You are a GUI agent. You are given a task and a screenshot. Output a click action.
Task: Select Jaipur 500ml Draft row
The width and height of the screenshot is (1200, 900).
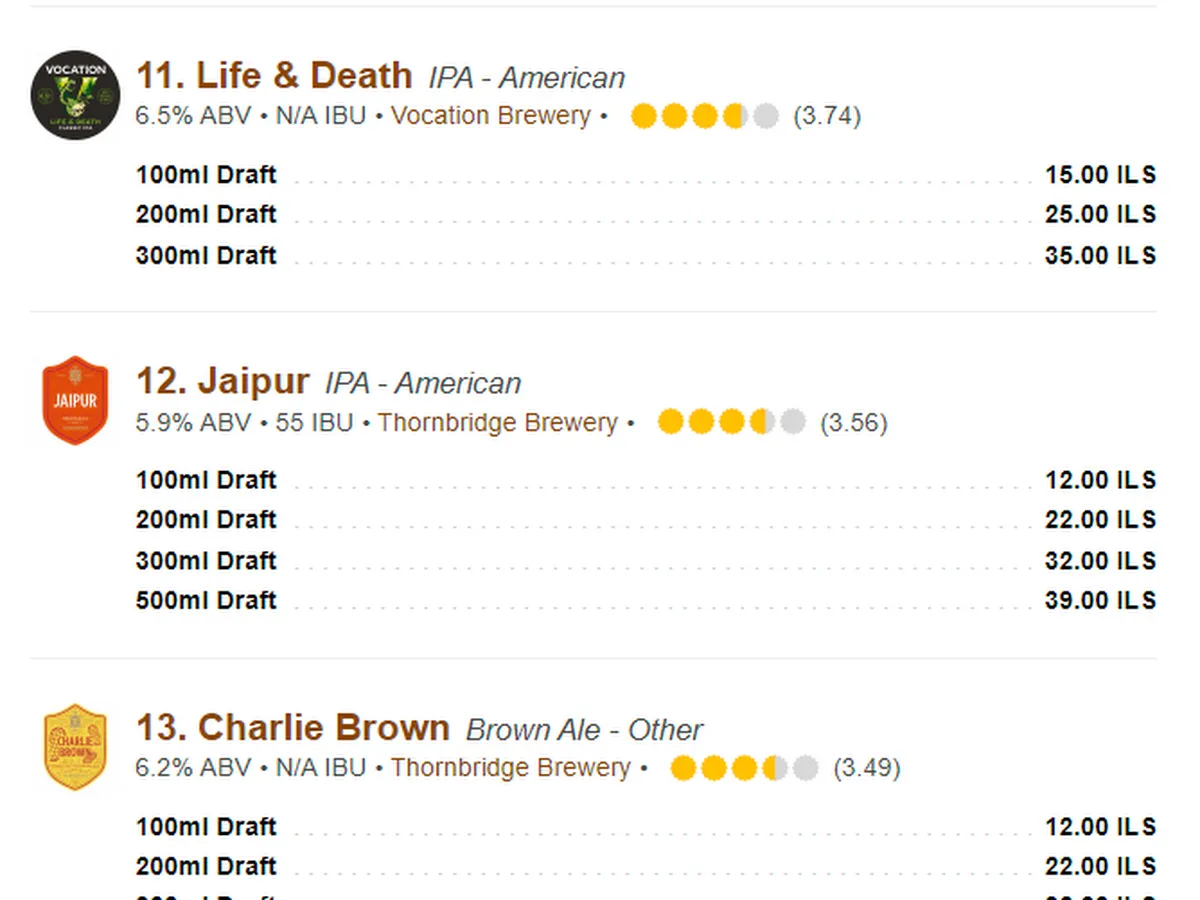206,601
